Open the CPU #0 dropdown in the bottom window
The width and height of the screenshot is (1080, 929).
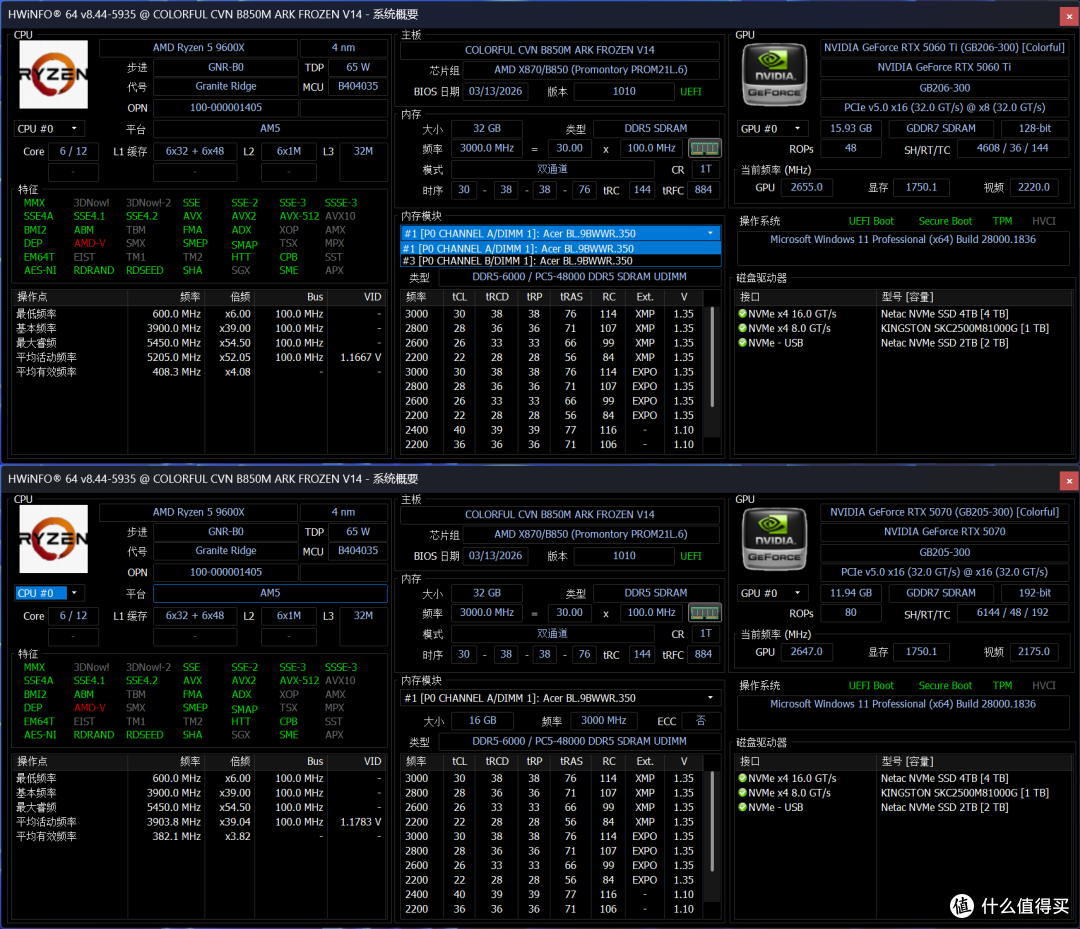point(74,593)
